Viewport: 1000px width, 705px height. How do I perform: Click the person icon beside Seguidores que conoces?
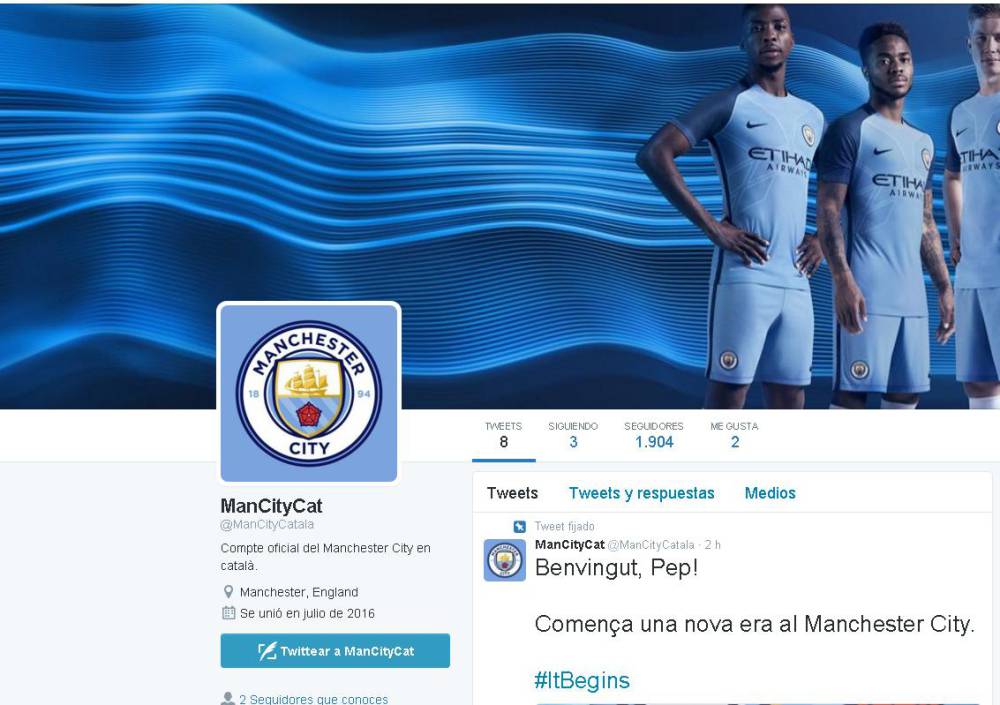point(228,699)
